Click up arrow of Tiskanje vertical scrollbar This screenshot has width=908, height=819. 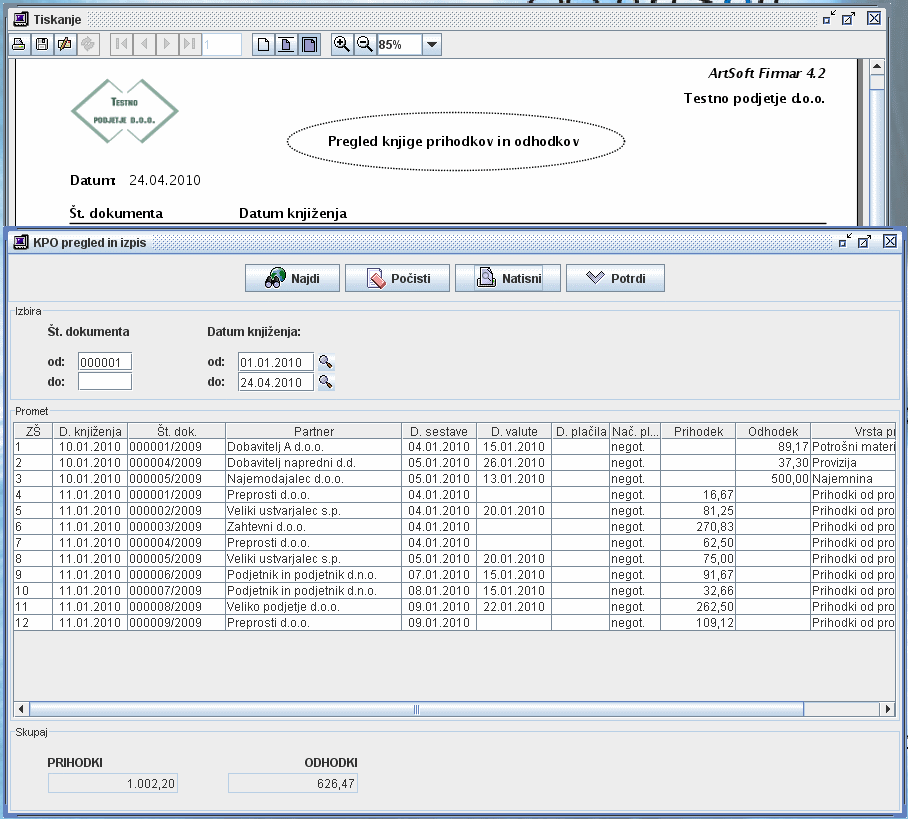(877, 67)
